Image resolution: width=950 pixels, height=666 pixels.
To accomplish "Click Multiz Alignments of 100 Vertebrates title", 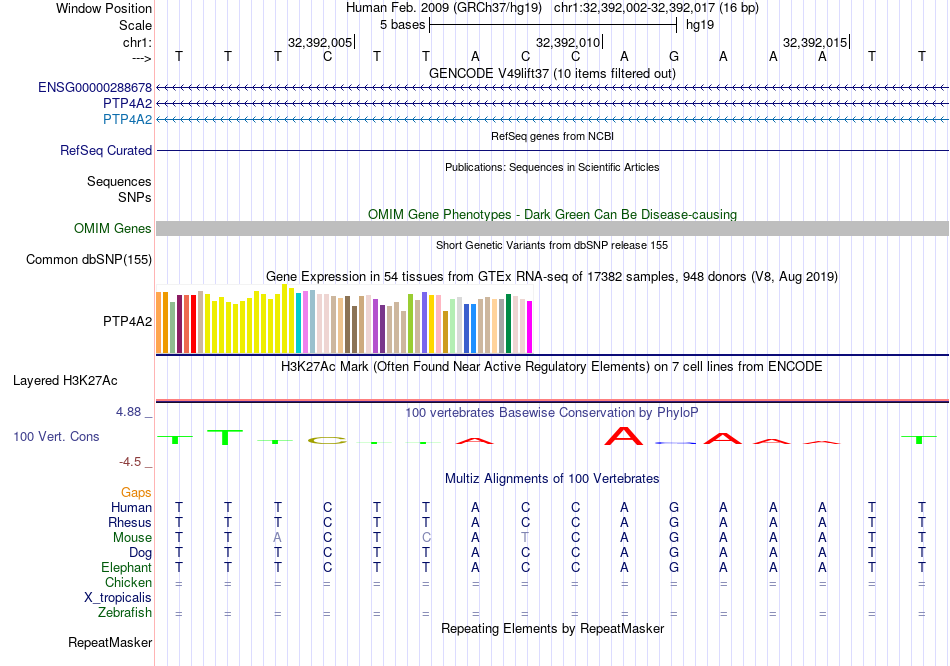I will [552, 479].
